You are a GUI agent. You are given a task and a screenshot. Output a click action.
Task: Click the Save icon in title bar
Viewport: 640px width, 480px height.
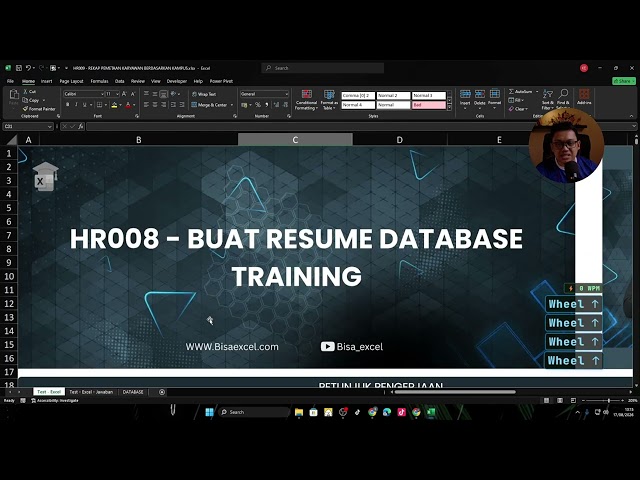pos(19,68)
